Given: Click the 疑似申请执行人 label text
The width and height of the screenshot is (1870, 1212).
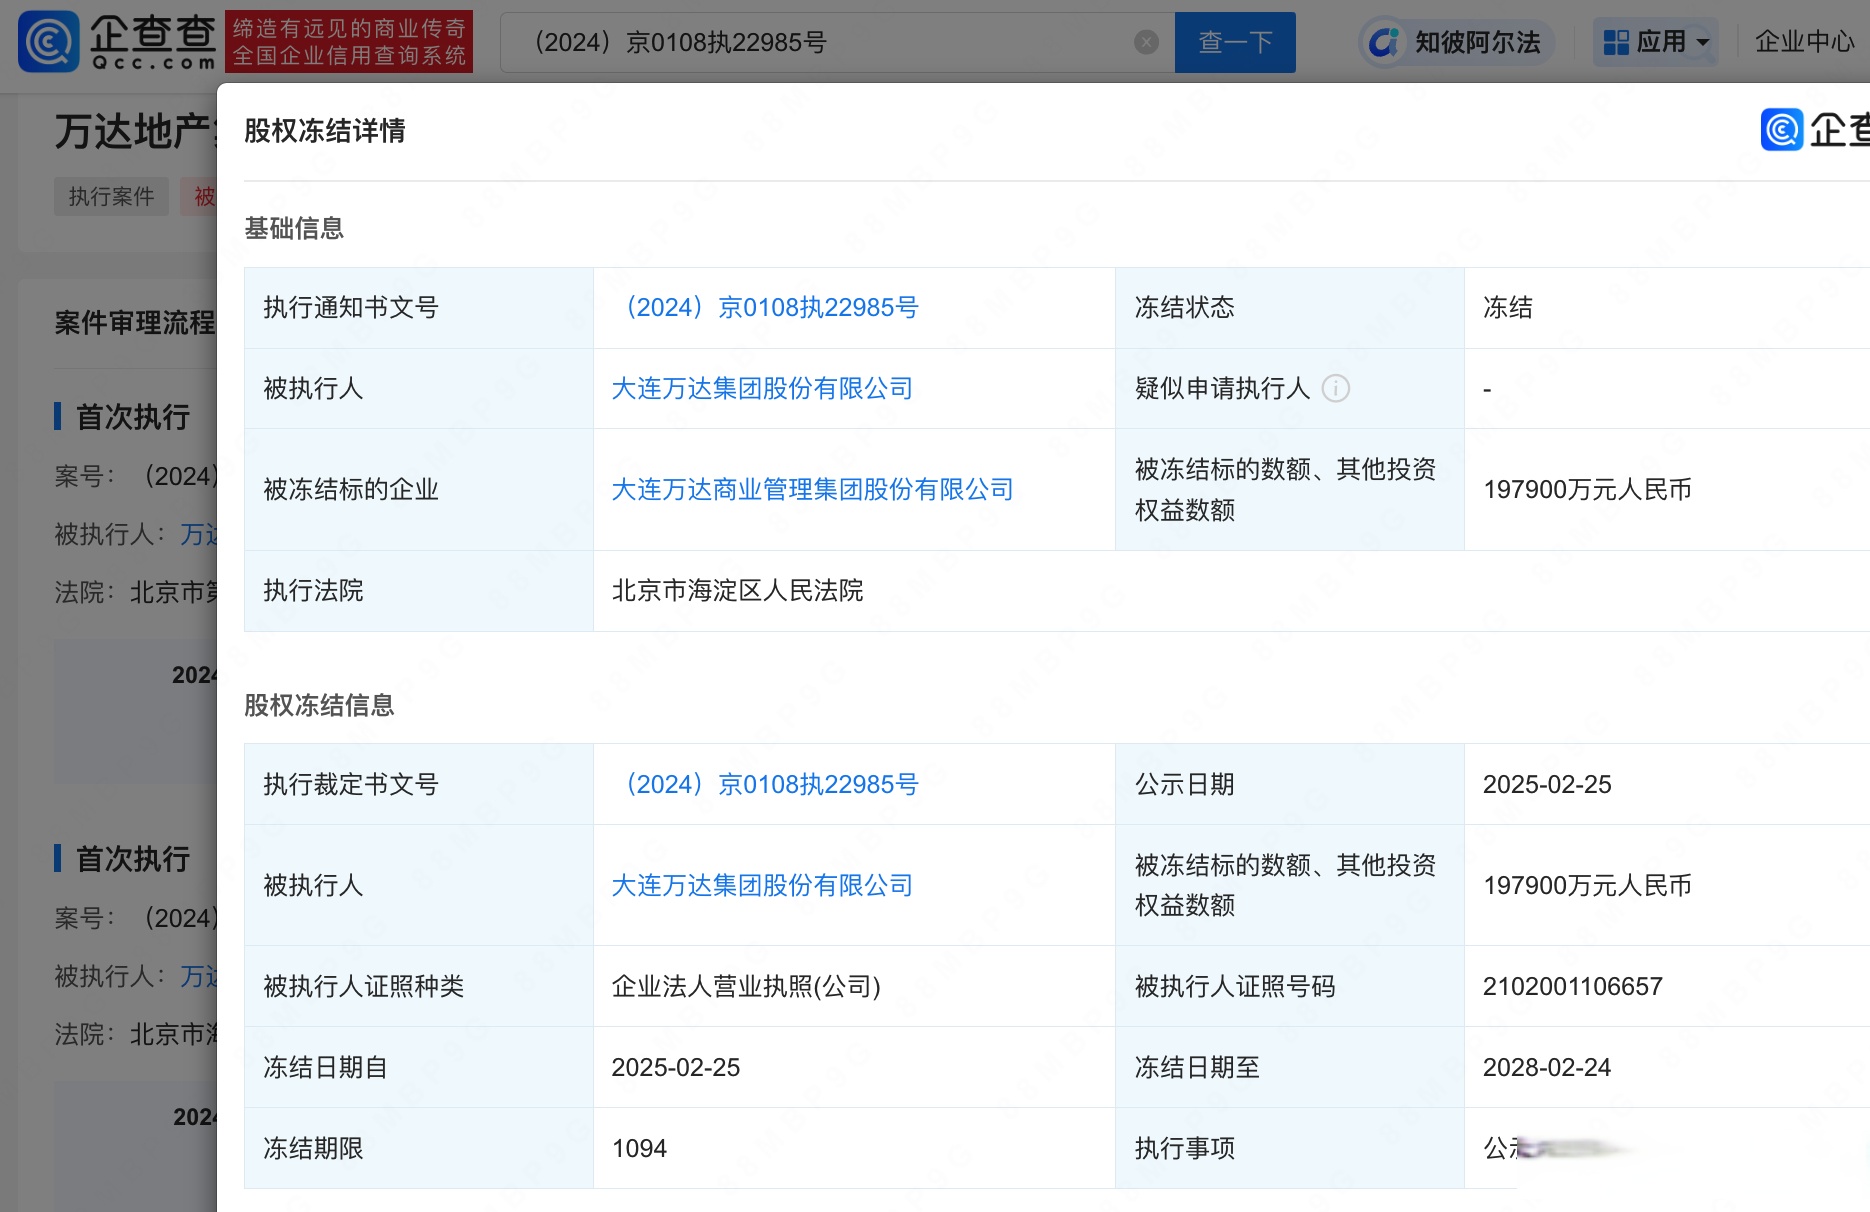Looking at the screenshot, I should 1222,388.
